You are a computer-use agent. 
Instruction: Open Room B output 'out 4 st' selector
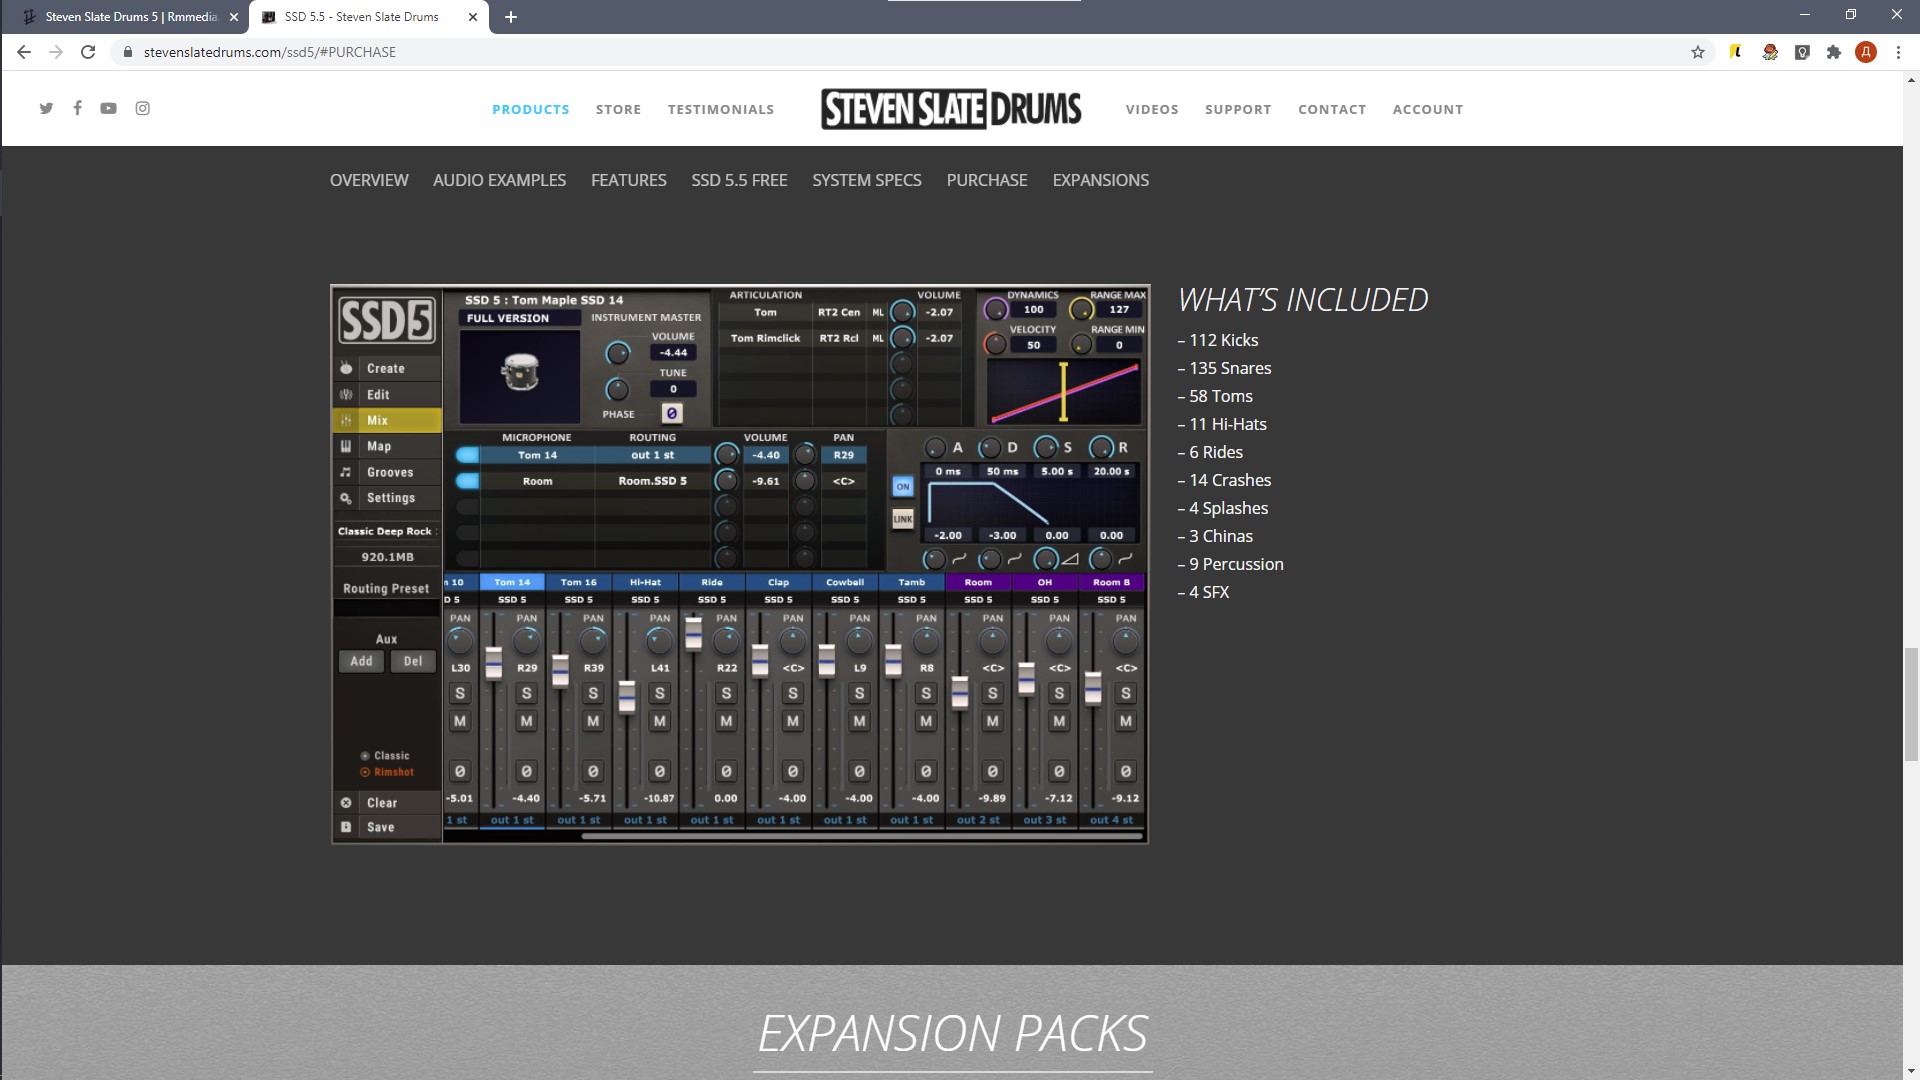pyautogui.click(x=1111, y=820)
